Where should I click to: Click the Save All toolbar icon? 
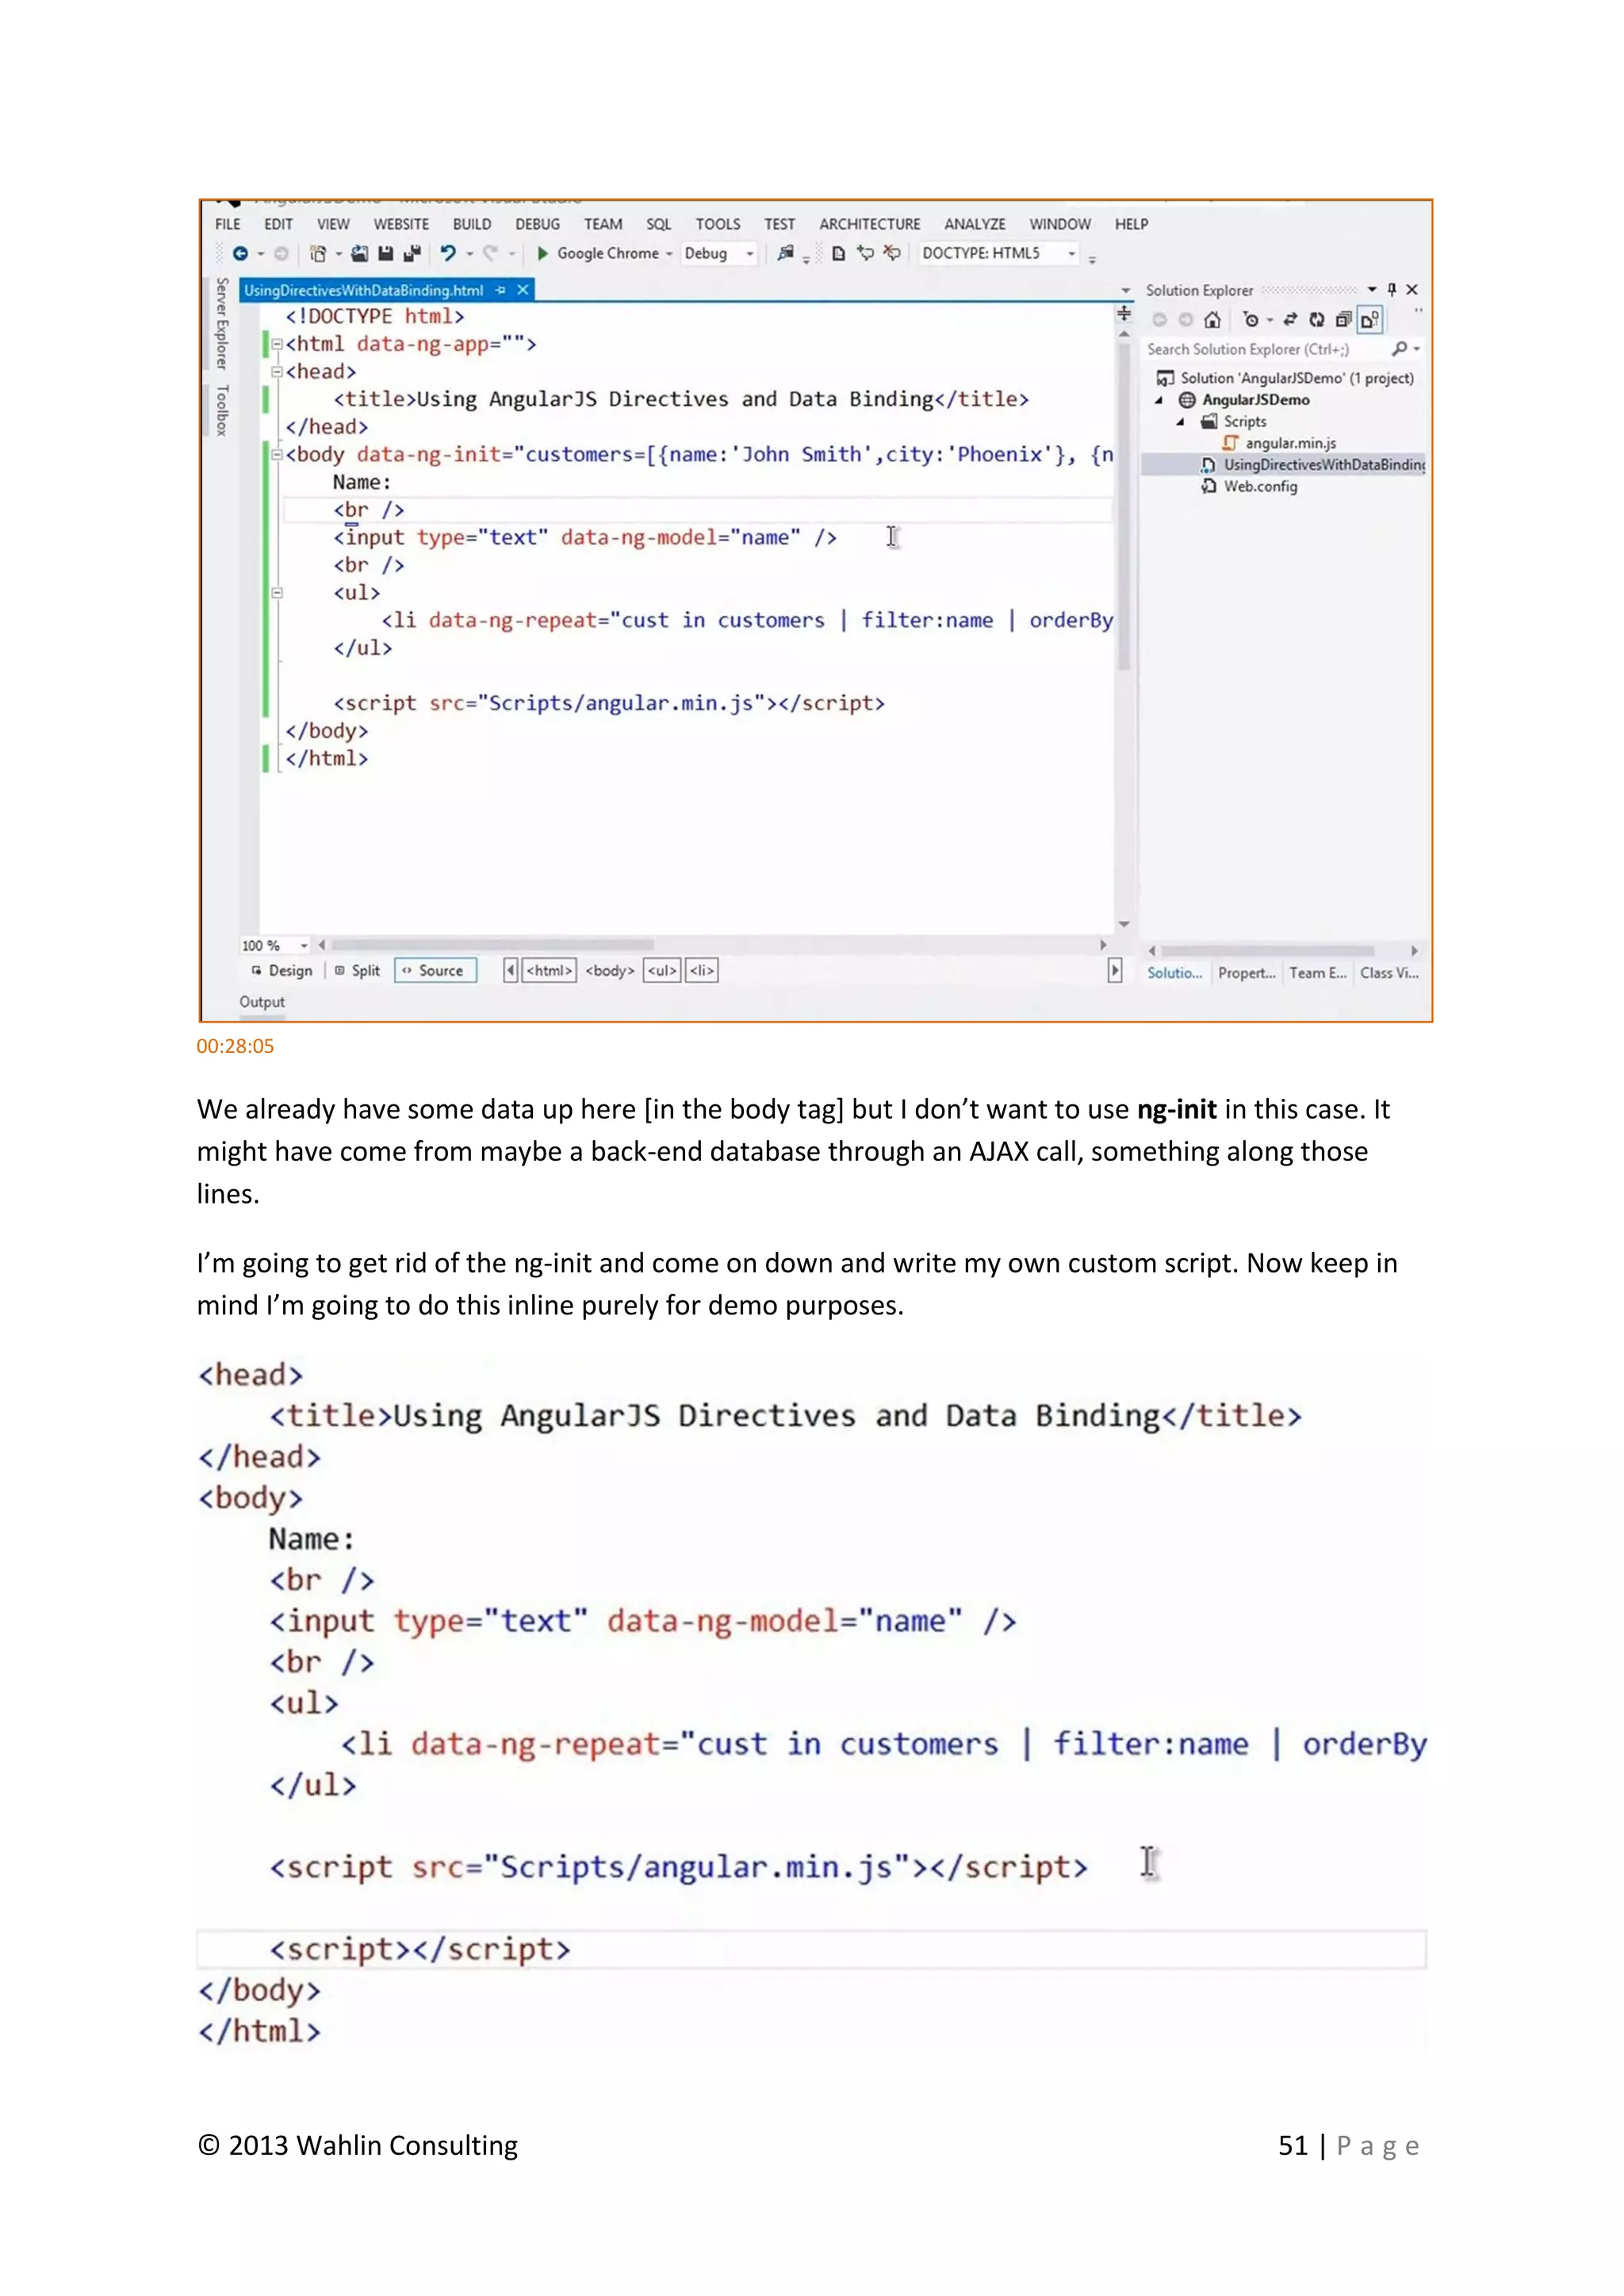tap(411, 254)
